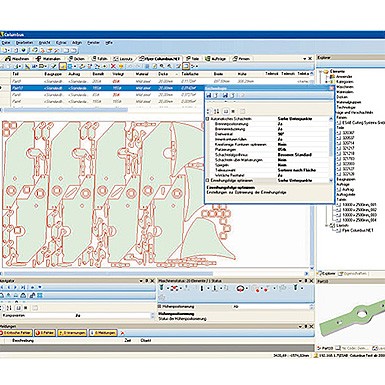Viewport: 385px width, 385px height.
Task: Click the alphabetical sort icon in nesting dialog
Action: point(217,111)
